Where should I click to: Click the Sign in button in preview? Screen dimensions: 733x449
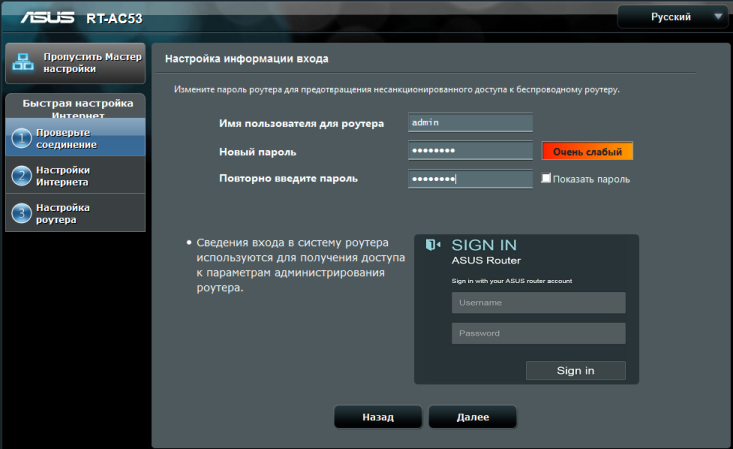tap(575, 370)
